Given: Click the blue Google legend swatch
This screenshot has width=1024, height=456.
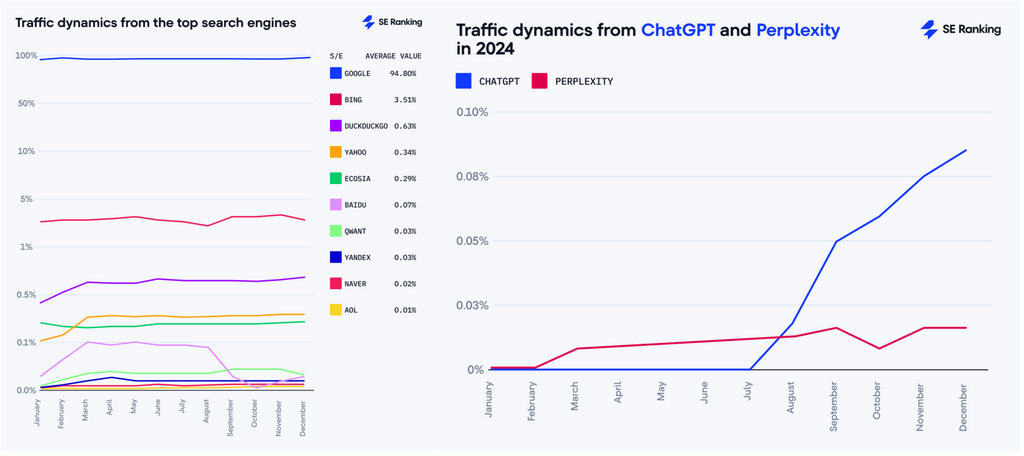Looking at the screenshot, I should point(336,73).
